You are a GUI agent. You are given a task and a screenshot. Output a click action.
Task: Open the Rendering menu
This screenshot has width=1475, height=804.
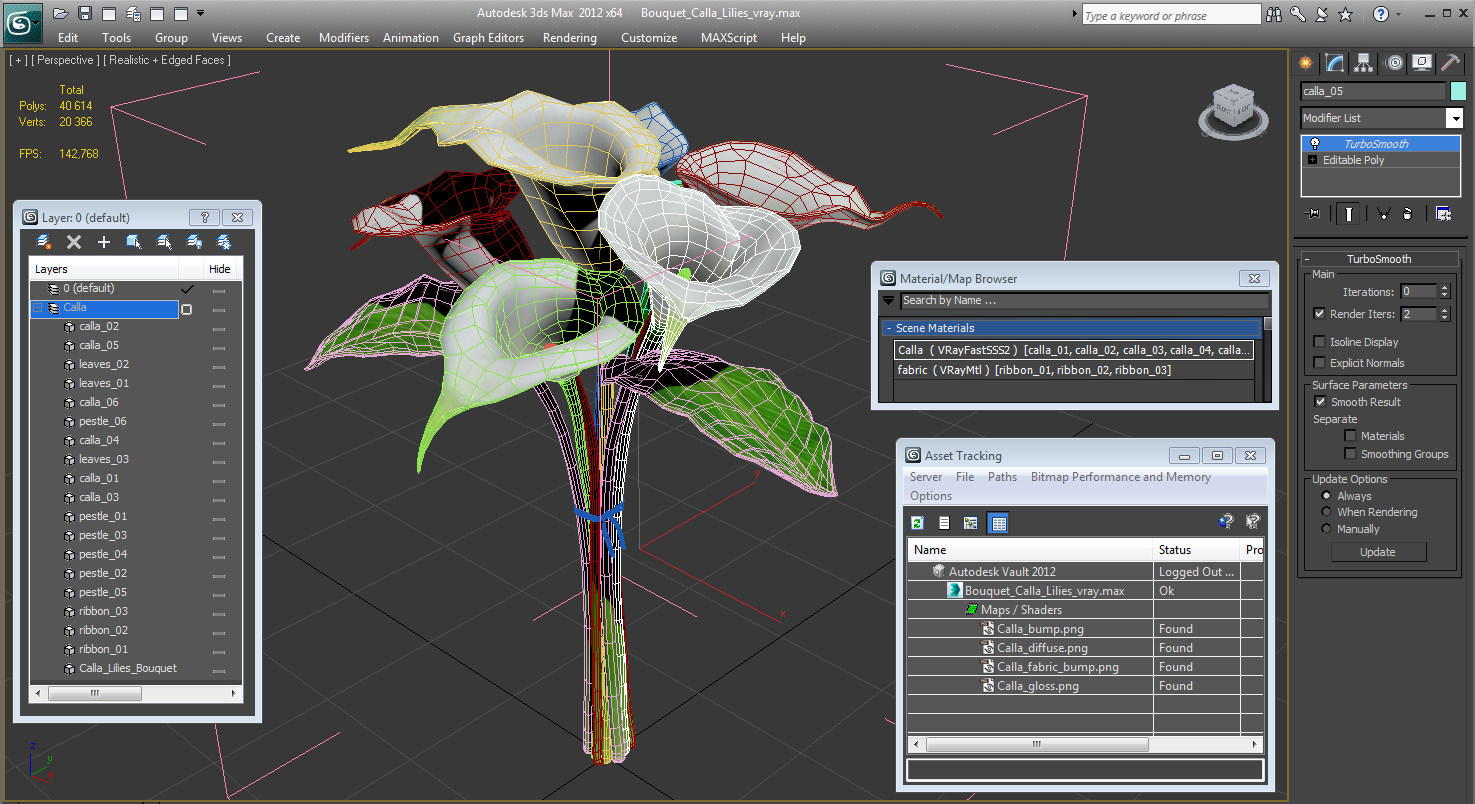click(569, 38)
